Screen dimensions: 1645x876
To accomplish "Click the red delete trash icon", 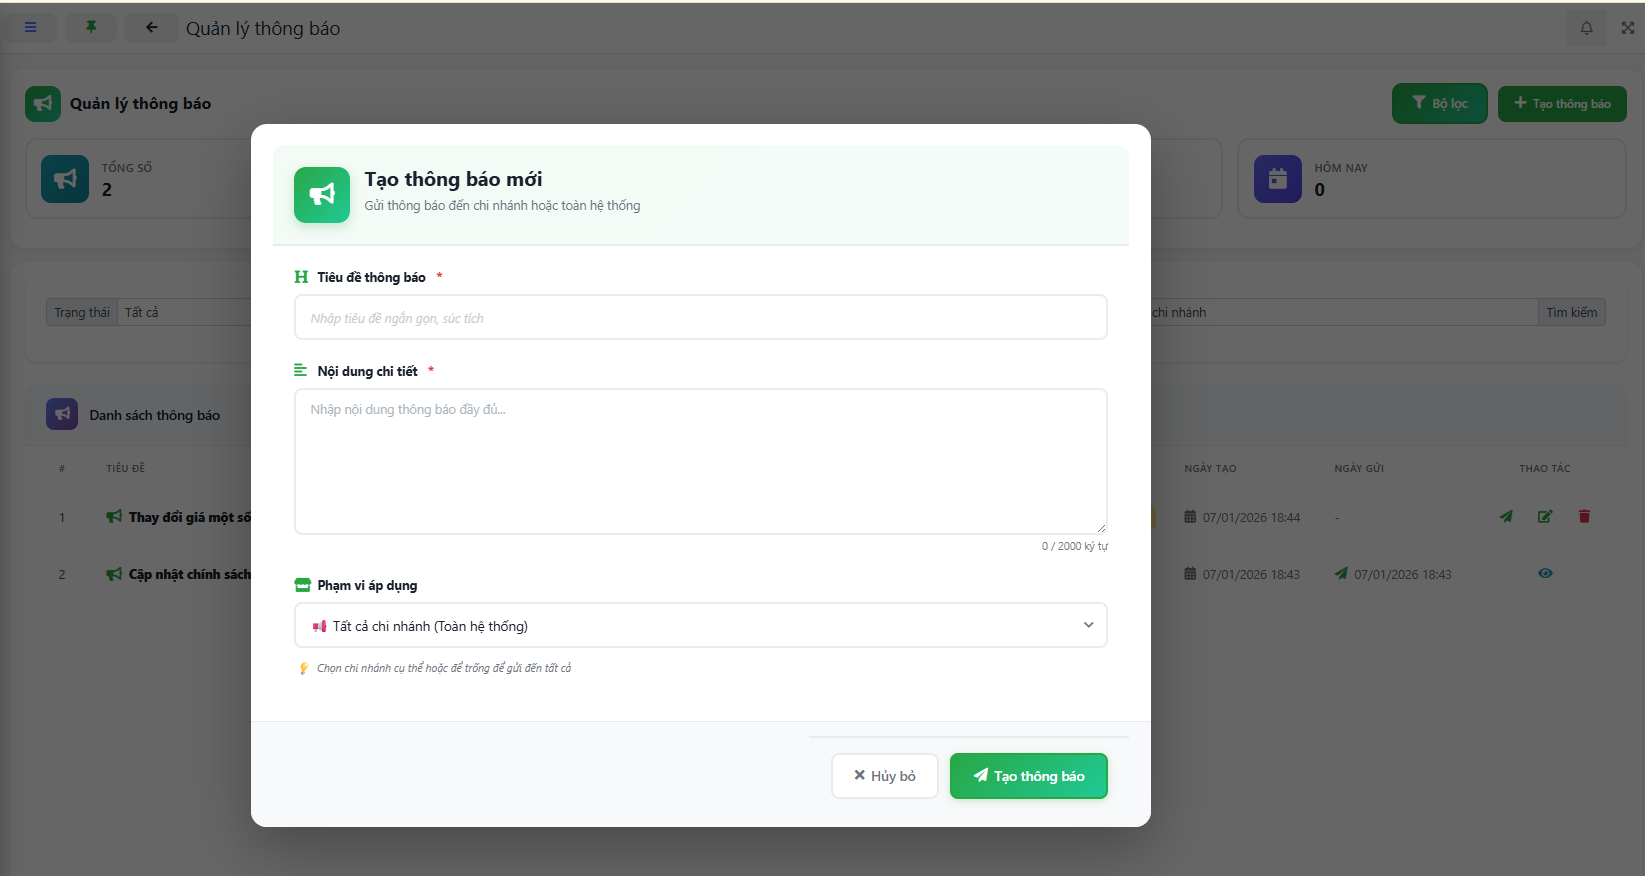I will pyautogui.click(x=1584, y=517).
